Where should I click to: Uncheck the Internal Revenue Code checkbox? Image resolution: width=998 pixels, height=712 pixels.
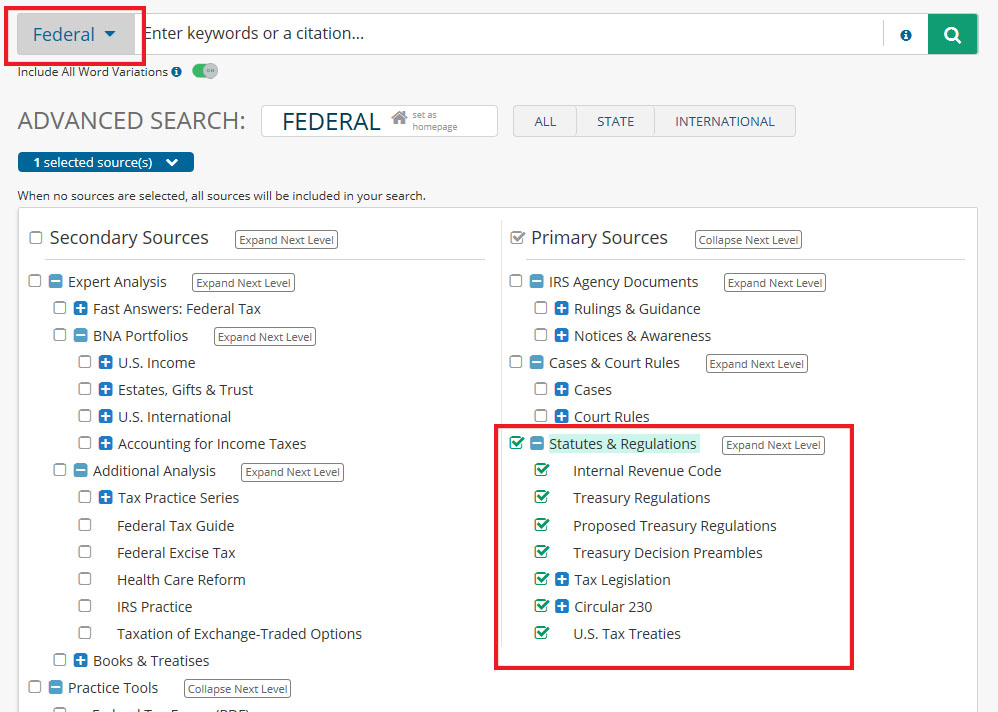[x=542, y=470]
